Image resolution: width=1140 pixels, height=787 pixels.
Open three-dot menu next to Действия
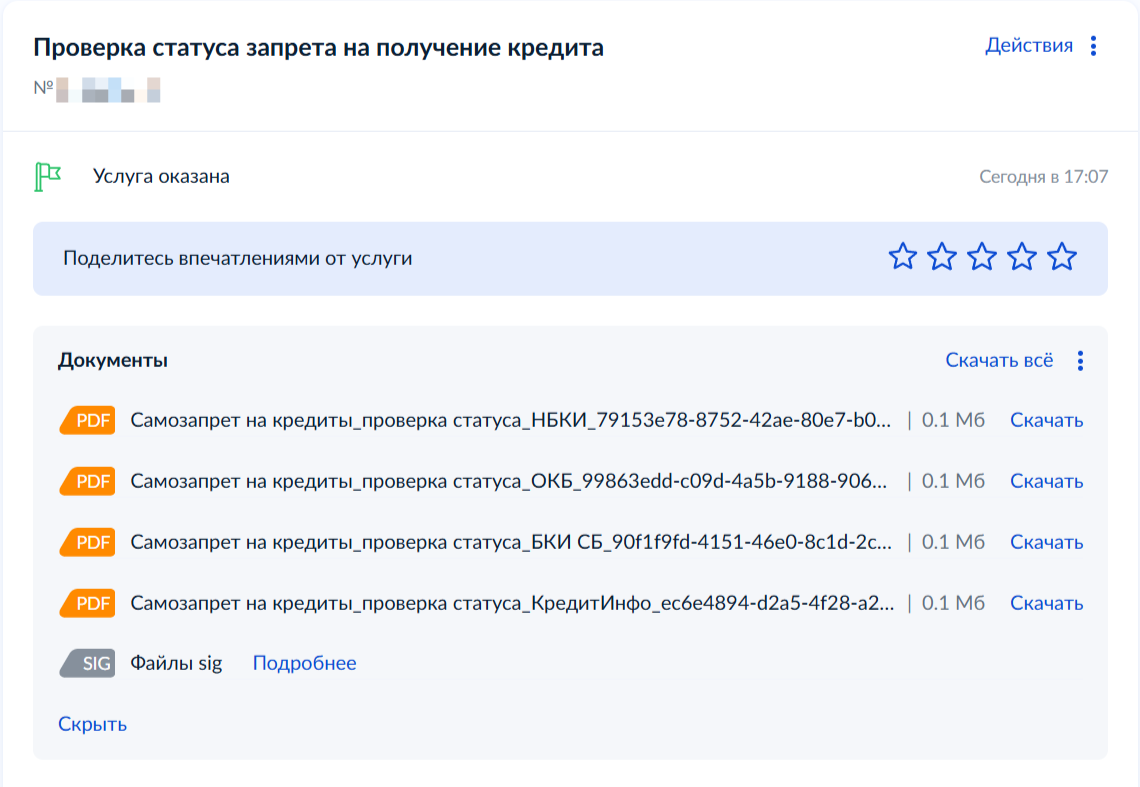click(1093, 46)
